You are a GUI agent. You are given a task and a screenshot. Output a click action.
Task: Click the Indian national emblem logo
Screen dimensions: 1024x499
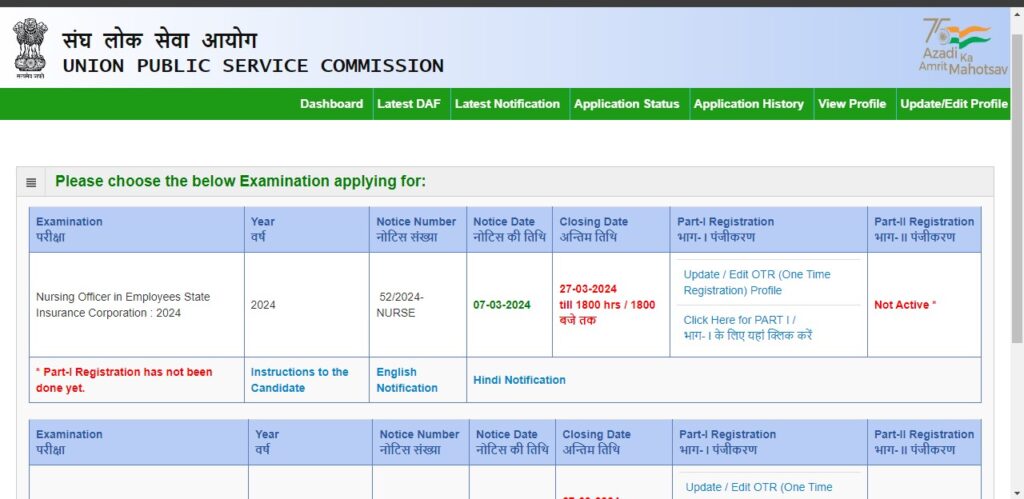pos(30,48)
